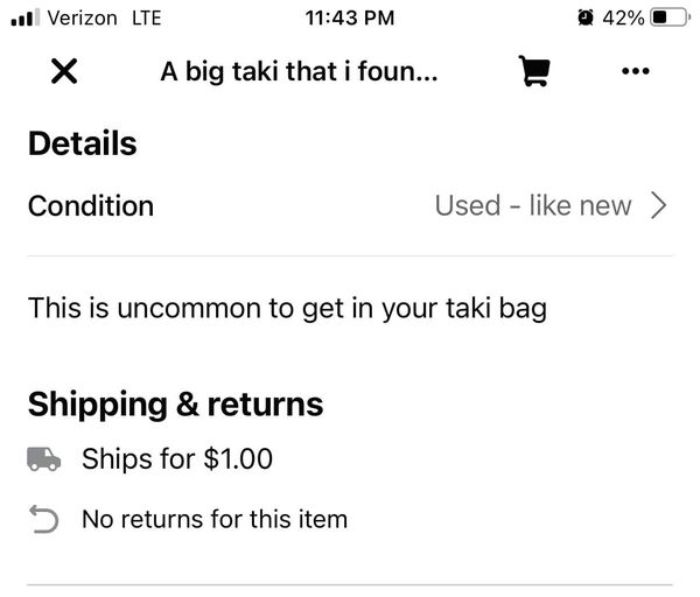Tap the alarm clock status icon
Screen dimensions: 700x597
click(581, 18)
